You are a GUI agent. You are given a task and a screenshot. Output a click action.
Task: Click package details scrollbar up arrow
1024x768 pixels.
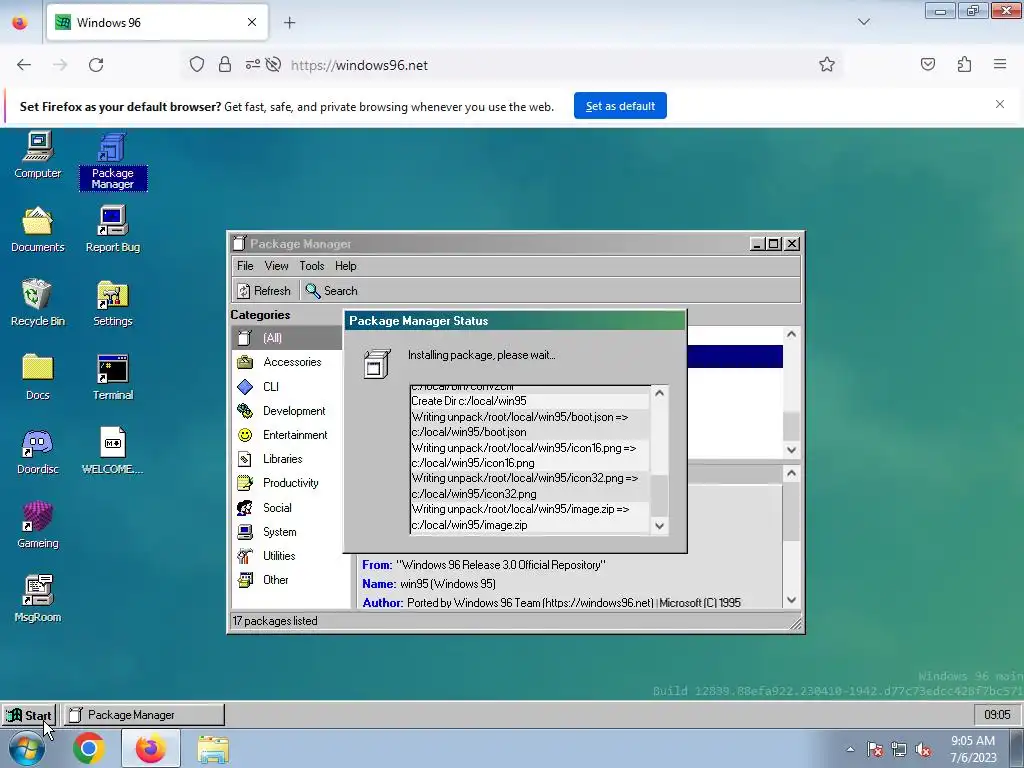click(x=792, y=473)
